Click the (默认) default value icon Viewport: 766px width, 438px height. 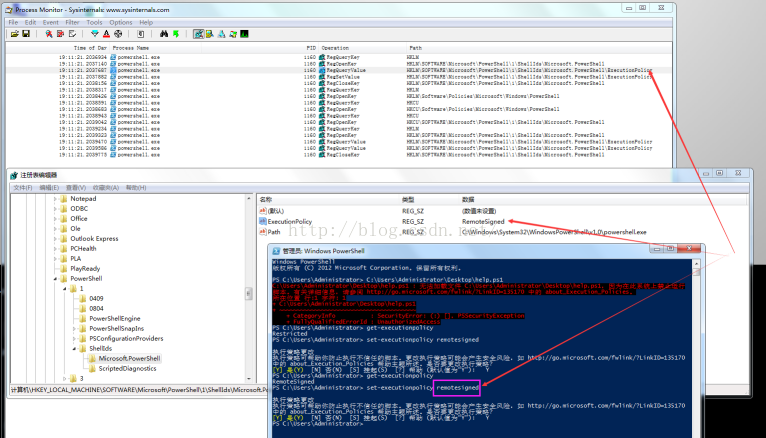tap(263, 211)
